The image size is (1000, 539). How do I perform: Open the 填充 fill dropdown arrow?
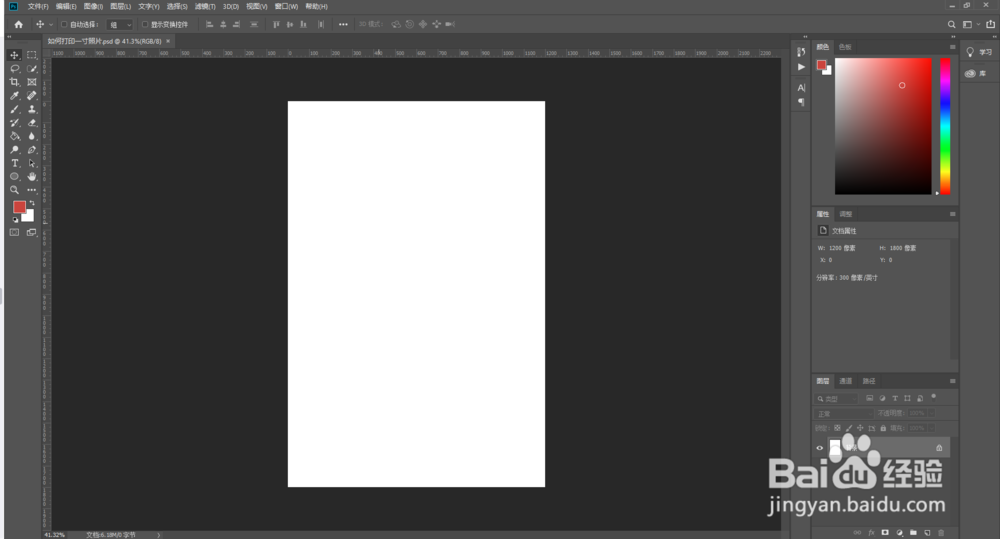click(930, 428)
